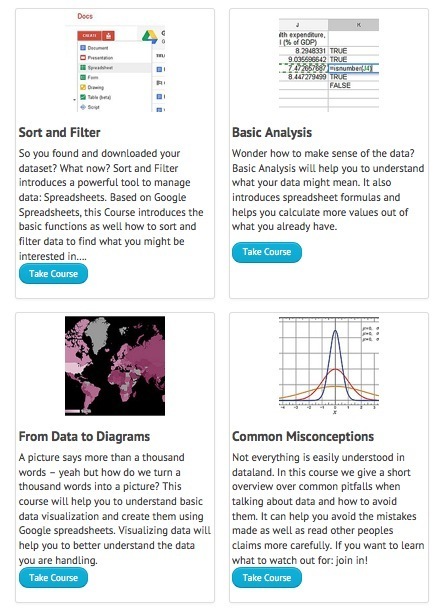Viewport: 443px width, 612px height.
Task: Click Take Course under Sort and Filter
Action: (53, 274)
